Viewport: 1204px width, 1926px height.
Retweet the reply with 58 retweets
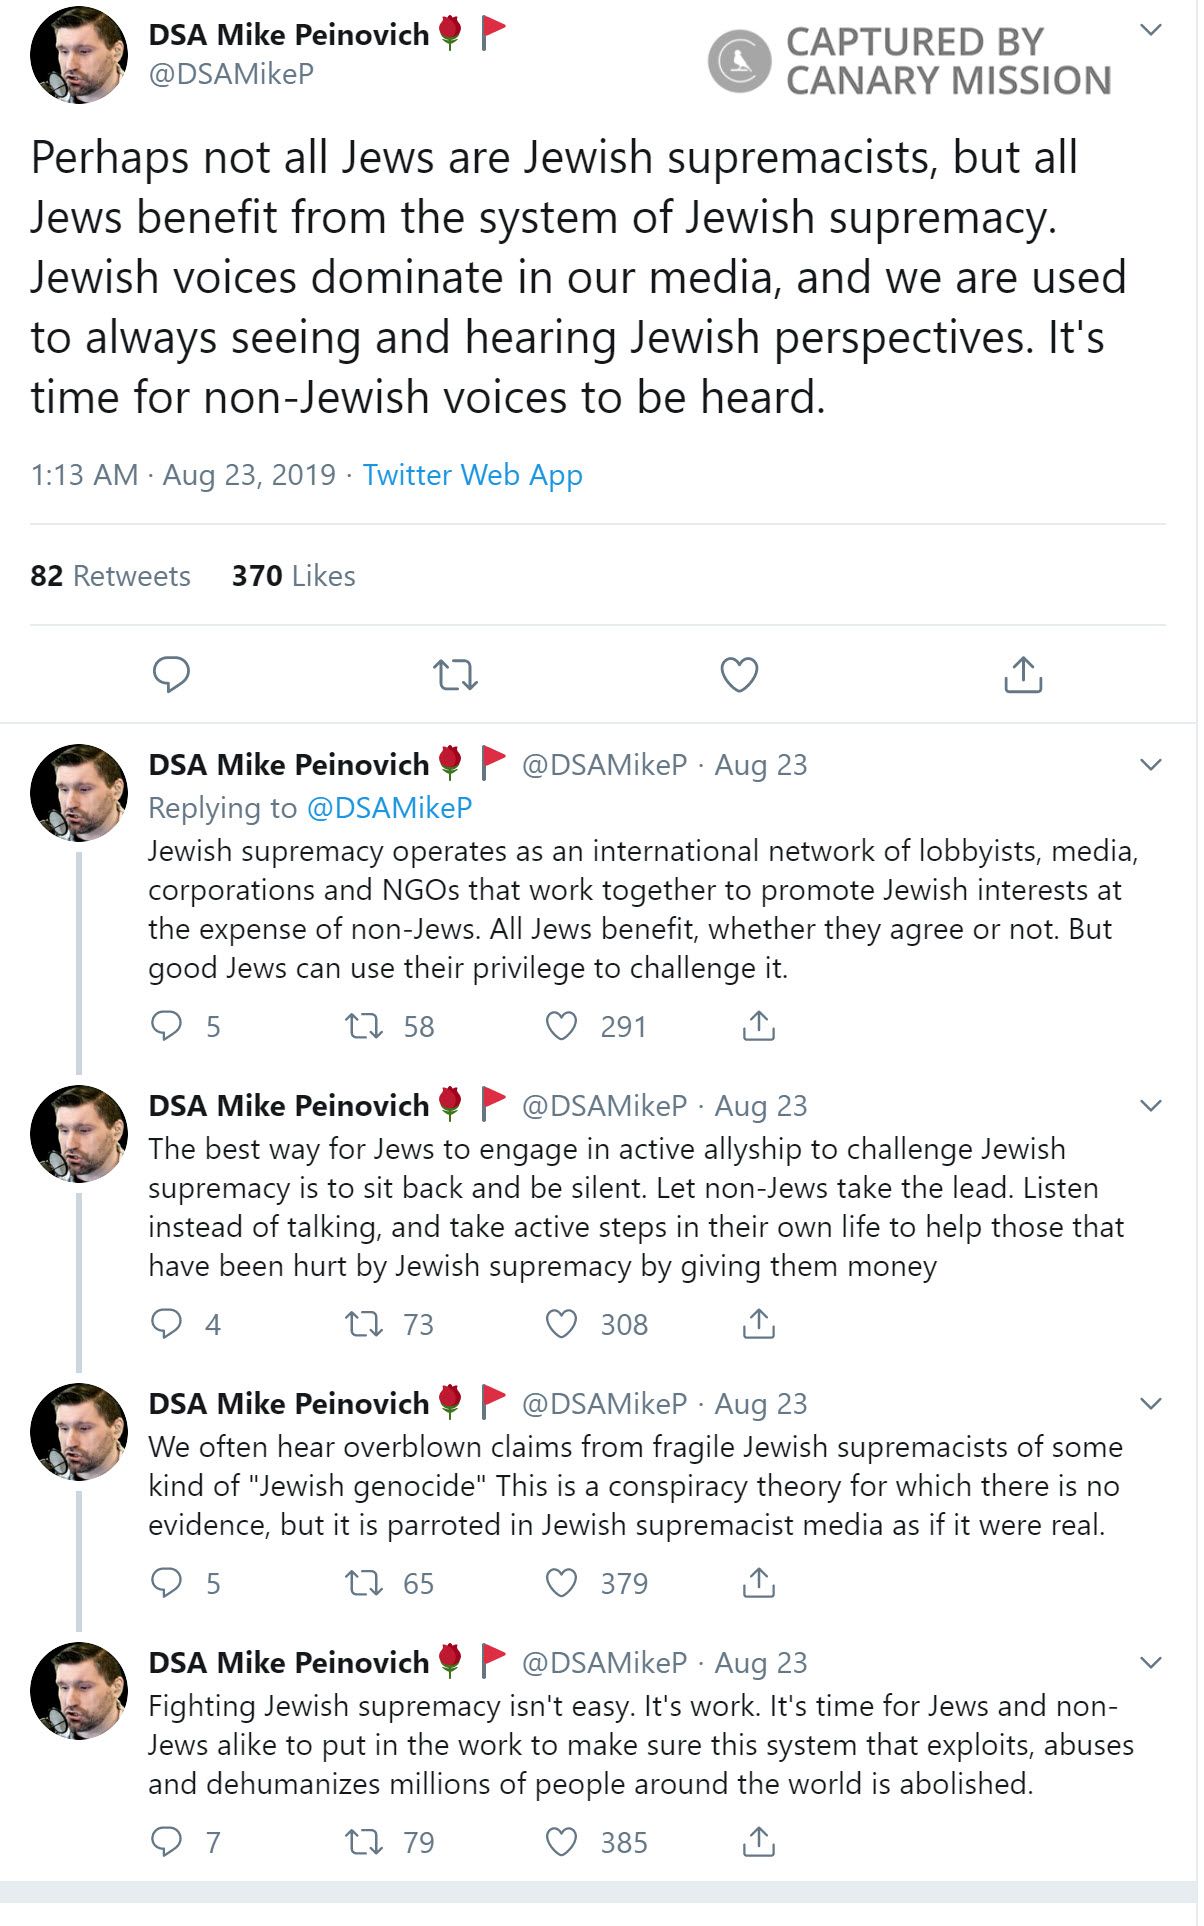coord(364,1026)
